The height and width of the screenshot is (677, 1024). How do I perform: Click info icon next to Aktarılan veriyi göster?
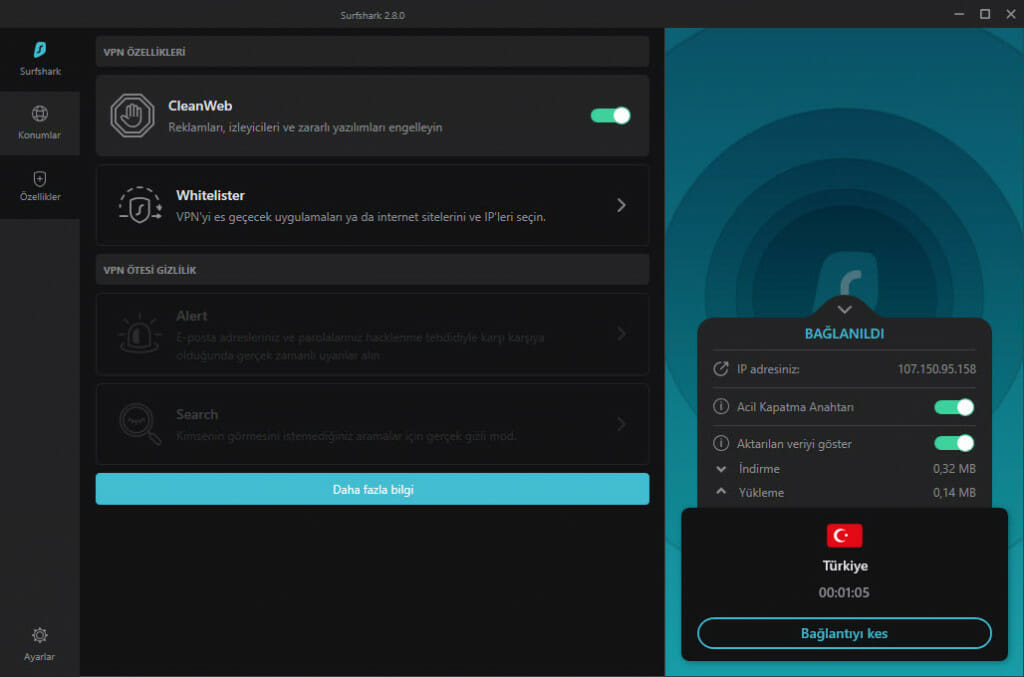point(720,443)
